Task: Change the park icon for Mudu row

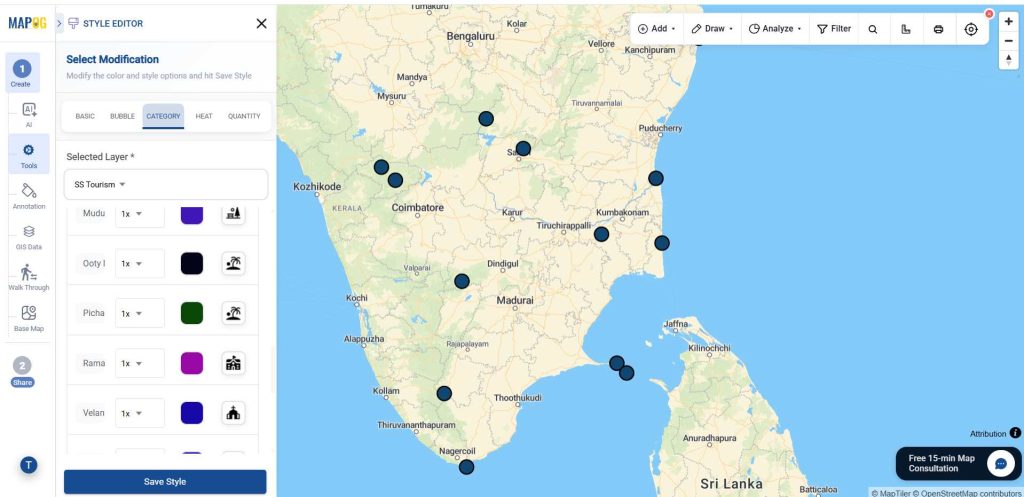Action: 233,214
